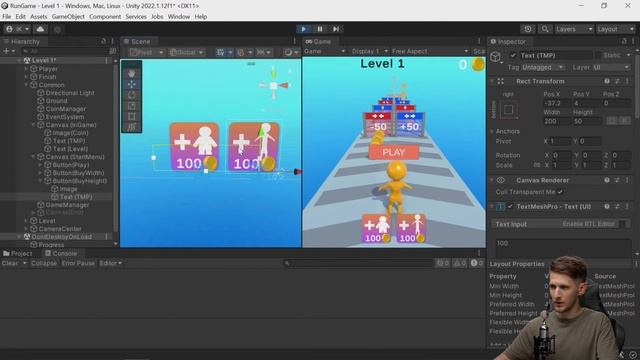Open the Account dropdown in the top toolbar
The height and width of the screenshot is (360, 640).
(x=18, y=29)
